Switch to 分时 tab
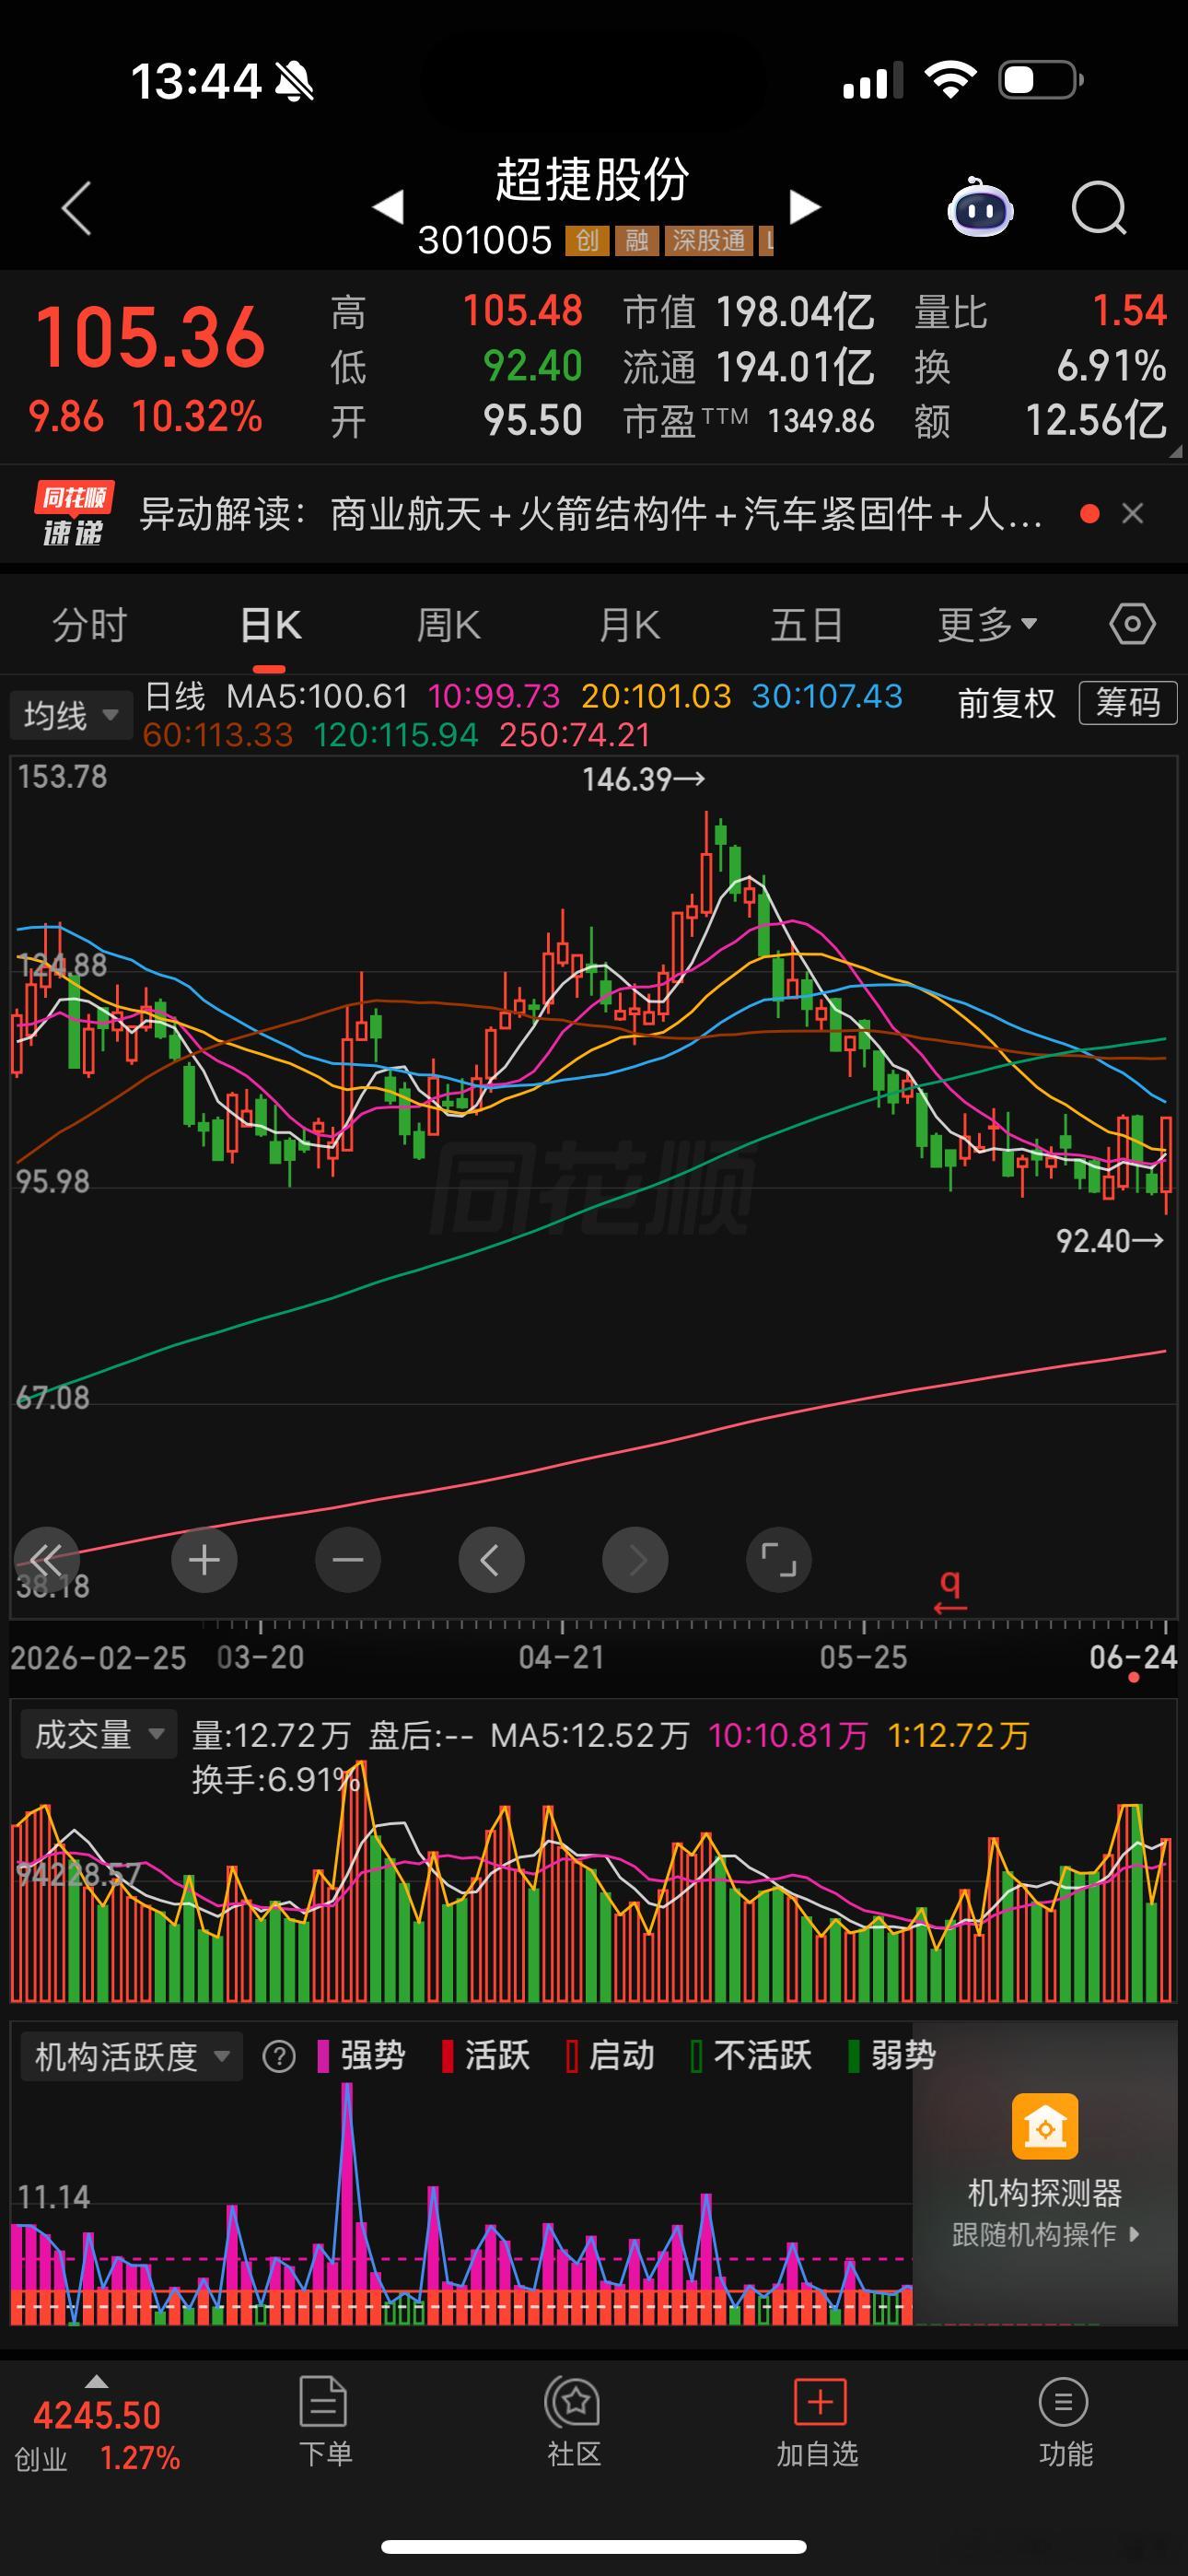 pyautogui.click(x=90, y=625)
